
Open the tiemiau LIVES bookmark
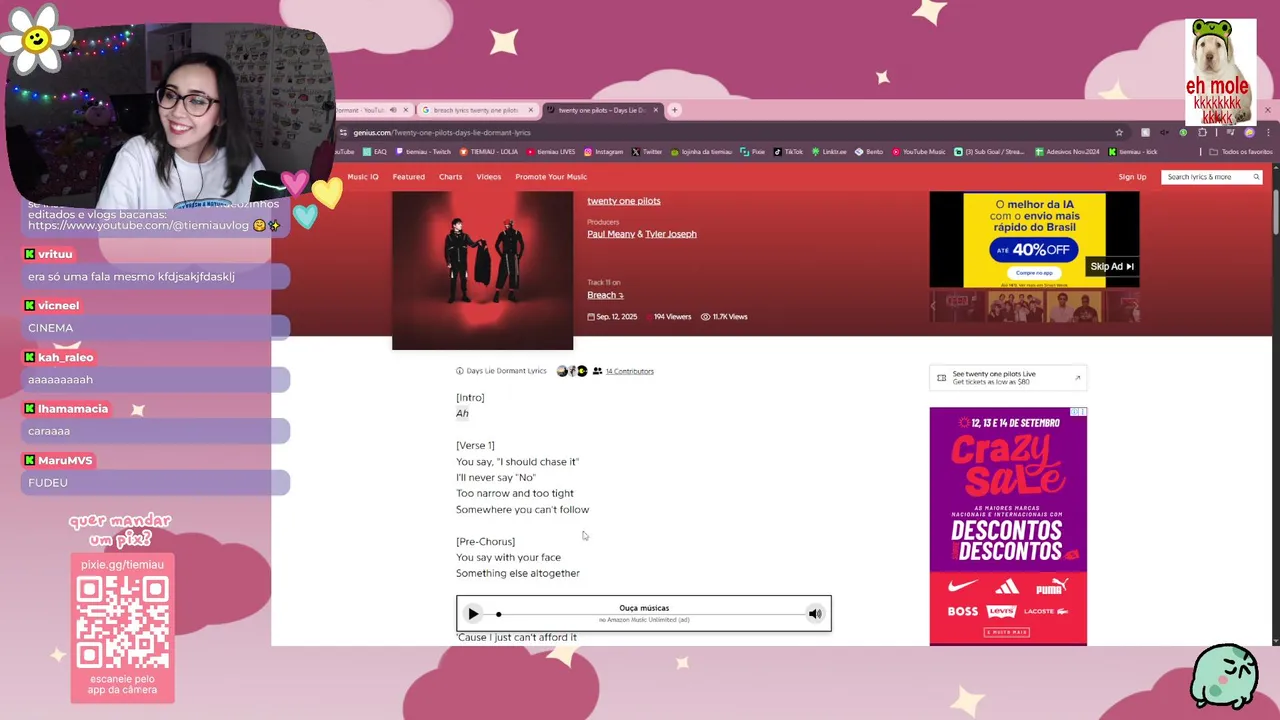point(551,152)
